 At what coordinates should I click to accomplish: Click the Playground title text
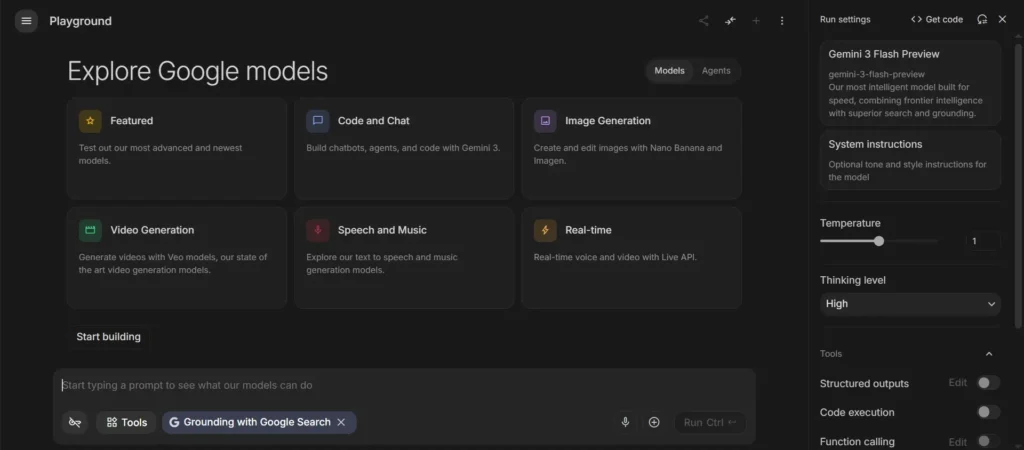pyautogui.click(x=80, y=21)
